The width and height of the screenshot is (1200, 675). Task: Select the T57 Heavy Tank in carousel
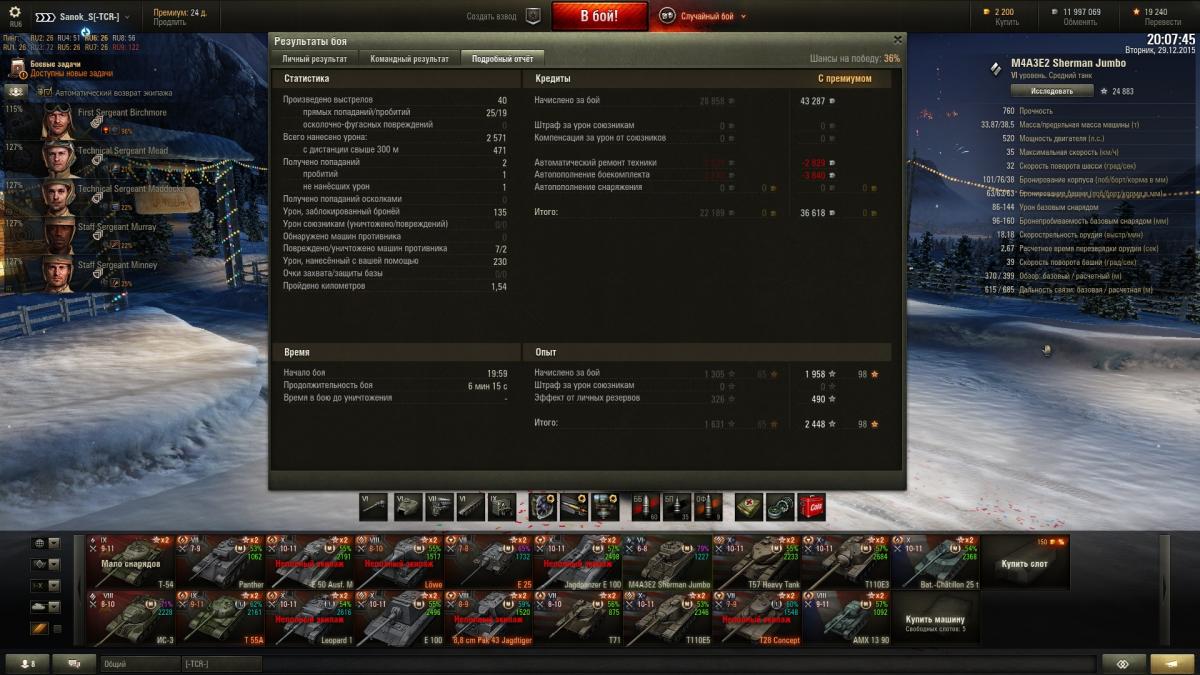[756, 563]
